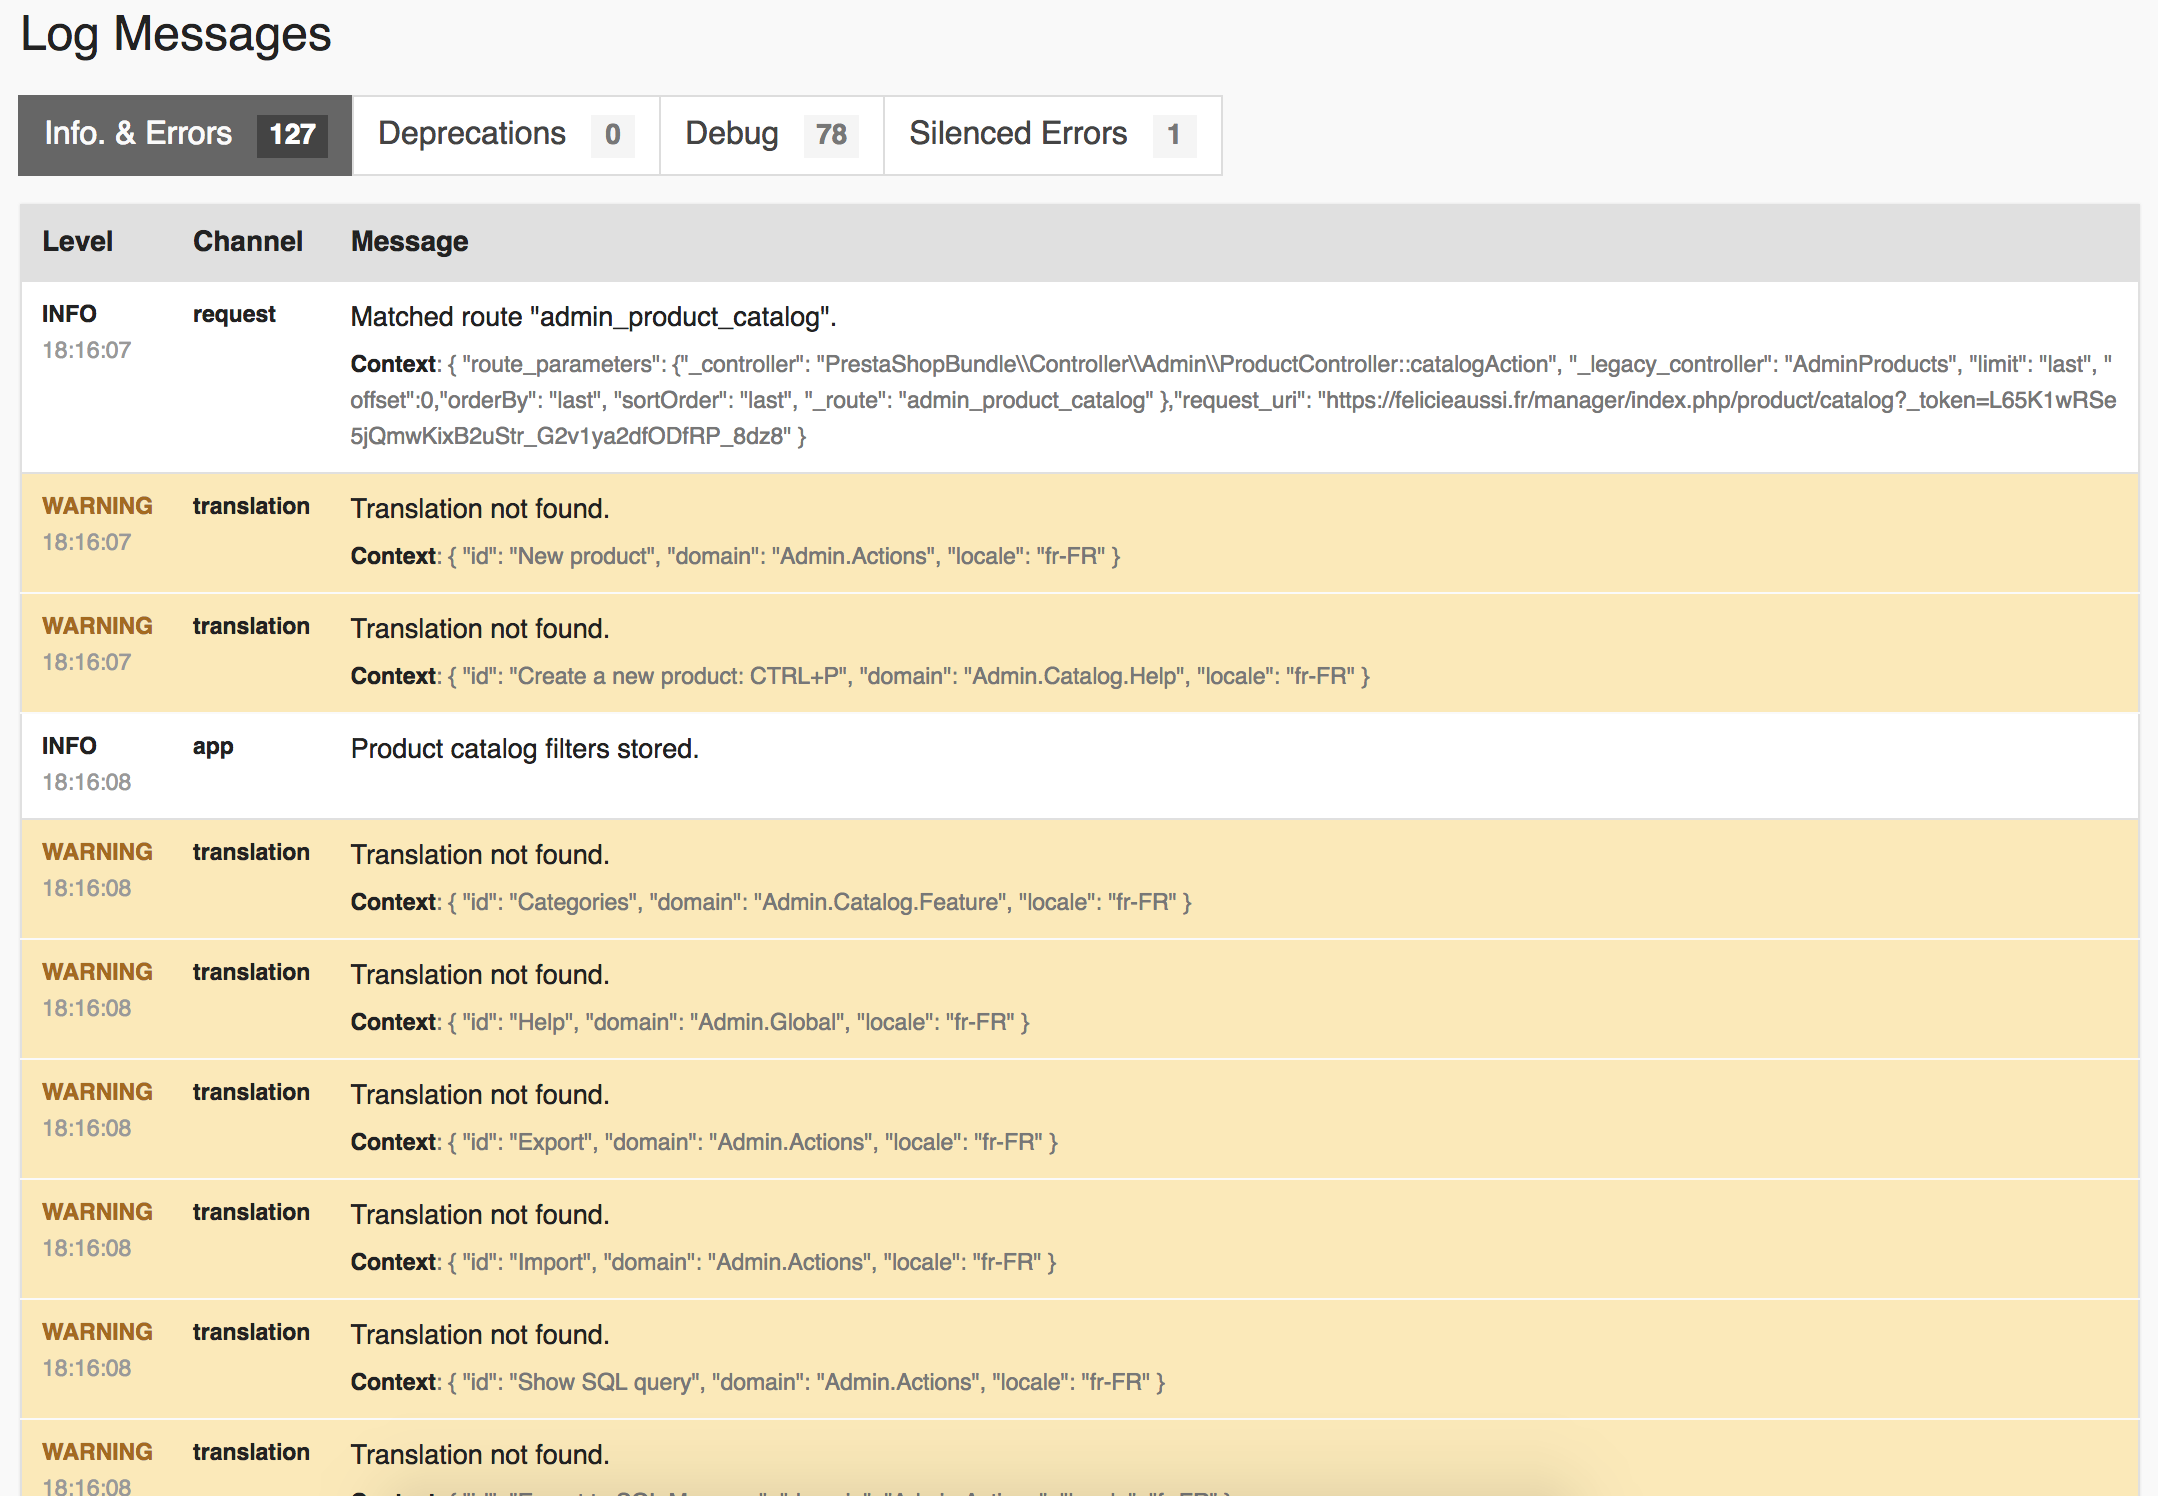Click the context containing "New product"
Screen dimensions: 2158x1496
point(735,556)
